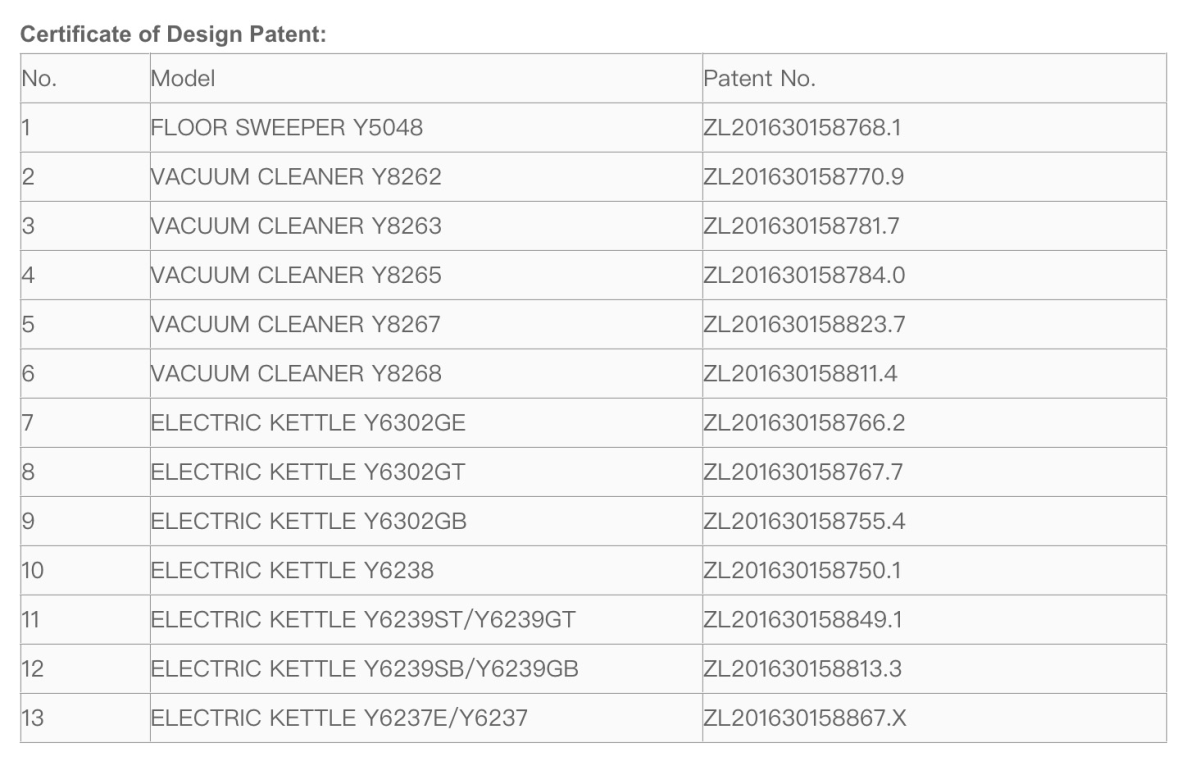Select ELECTRIC KETTLE Y6237E/Y6237 cell
This screenshot has height=766, width=1200.
(426, 718)
